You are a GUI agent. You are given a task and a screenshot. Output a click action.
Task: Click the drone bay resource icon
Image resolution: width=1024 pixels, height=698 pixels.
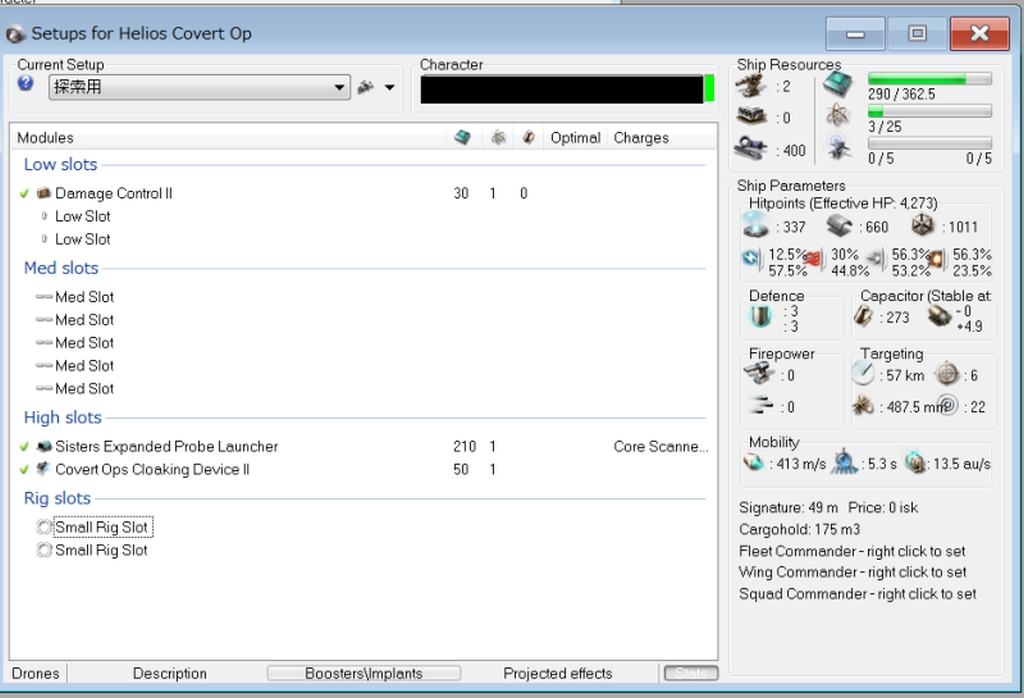(x=837, y=146)
